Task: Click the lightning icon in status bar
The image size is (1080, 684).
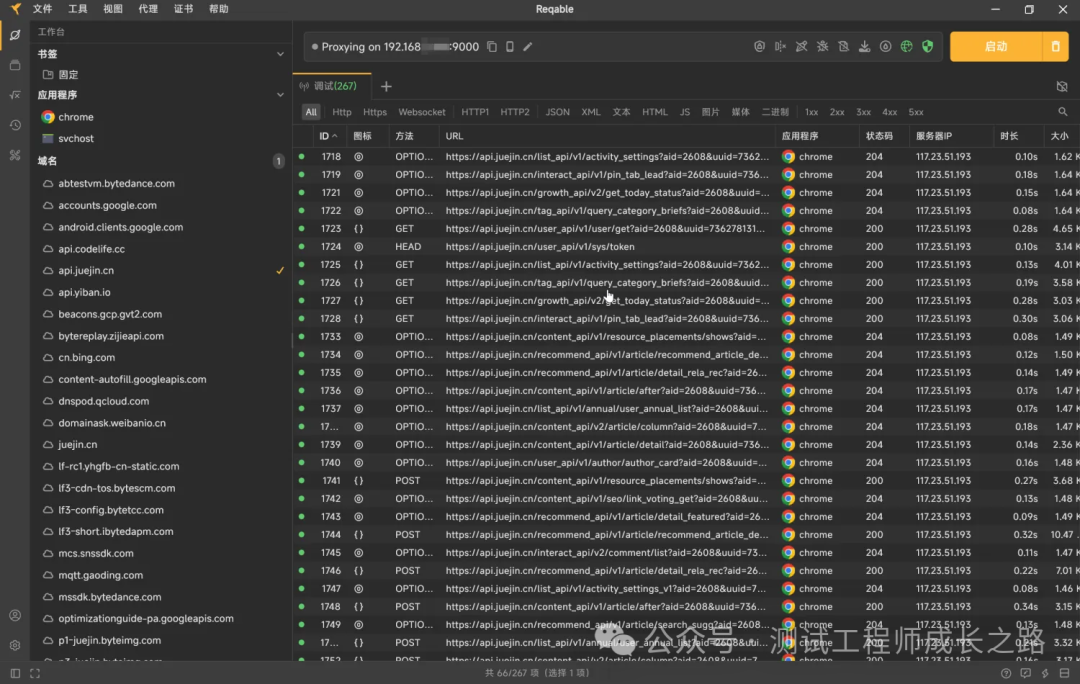Action: 1045,674
